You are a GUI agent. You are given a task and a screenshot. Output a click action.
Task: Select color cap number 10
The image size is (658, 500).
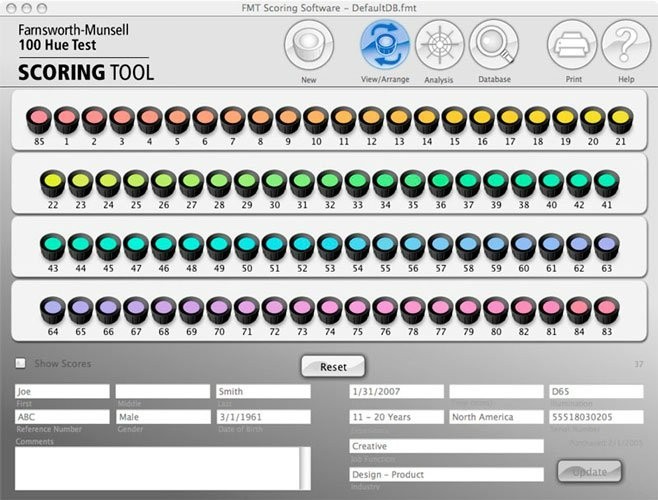[x=316, y=120]
